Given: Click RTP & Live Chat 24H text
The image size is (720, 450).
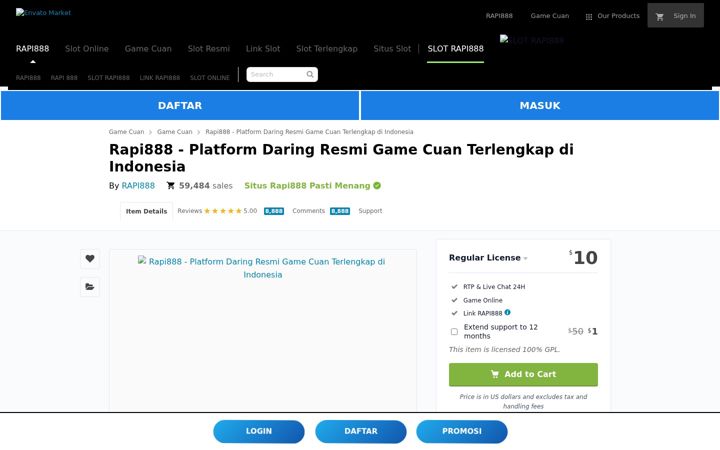Looking at the screenshot, I should point(494,287).
